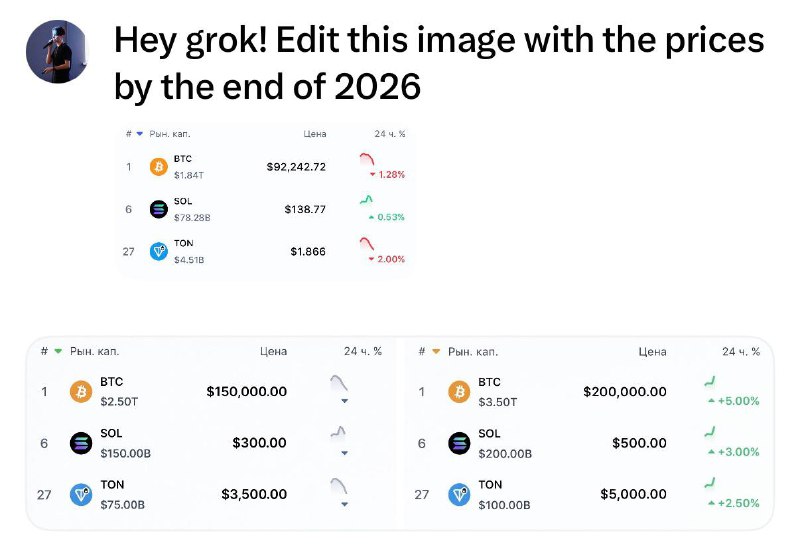Screen dimensions: 800x553
Task: Click the BTC price $92,242.72
Action: [x=296, y=167]
